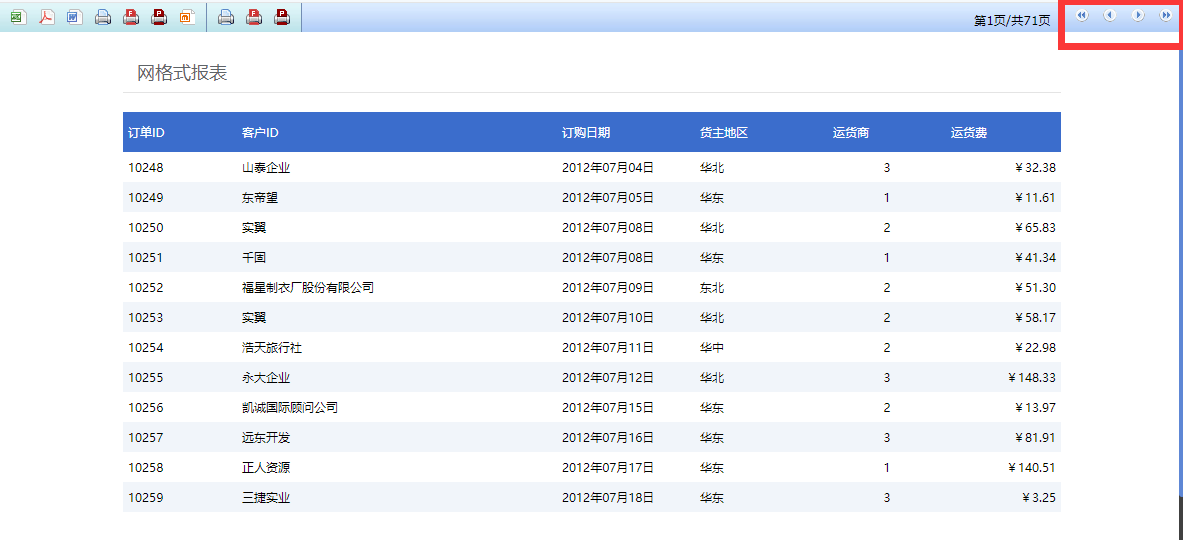Image resolution: width=1183 pixels, height=540 pixels.
Task: Select order ID 10254
Action: [x=146, y=348]
